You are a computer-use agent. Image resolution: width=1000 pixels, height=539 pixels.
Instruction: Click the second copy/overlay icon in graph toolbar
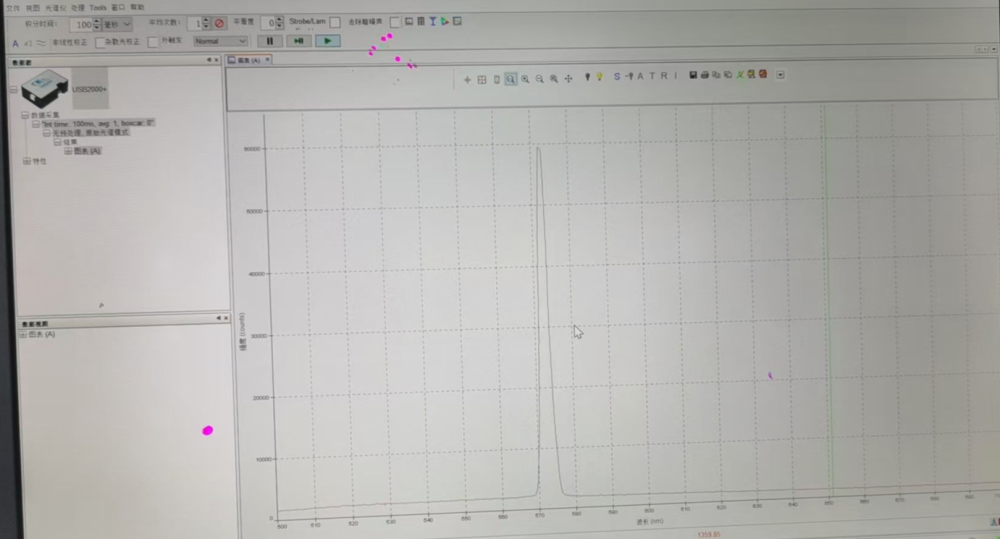[x=728, y=75]
